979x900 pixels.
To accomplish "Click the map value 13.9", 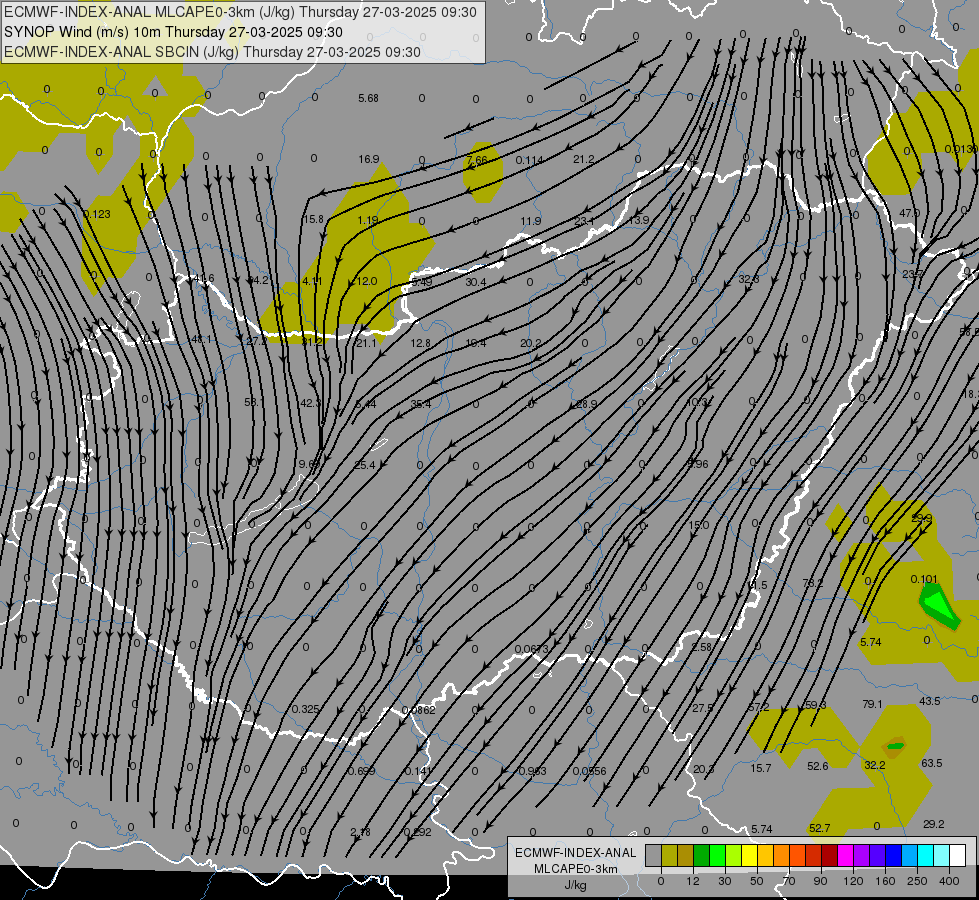I will click(x=639, y=220).
